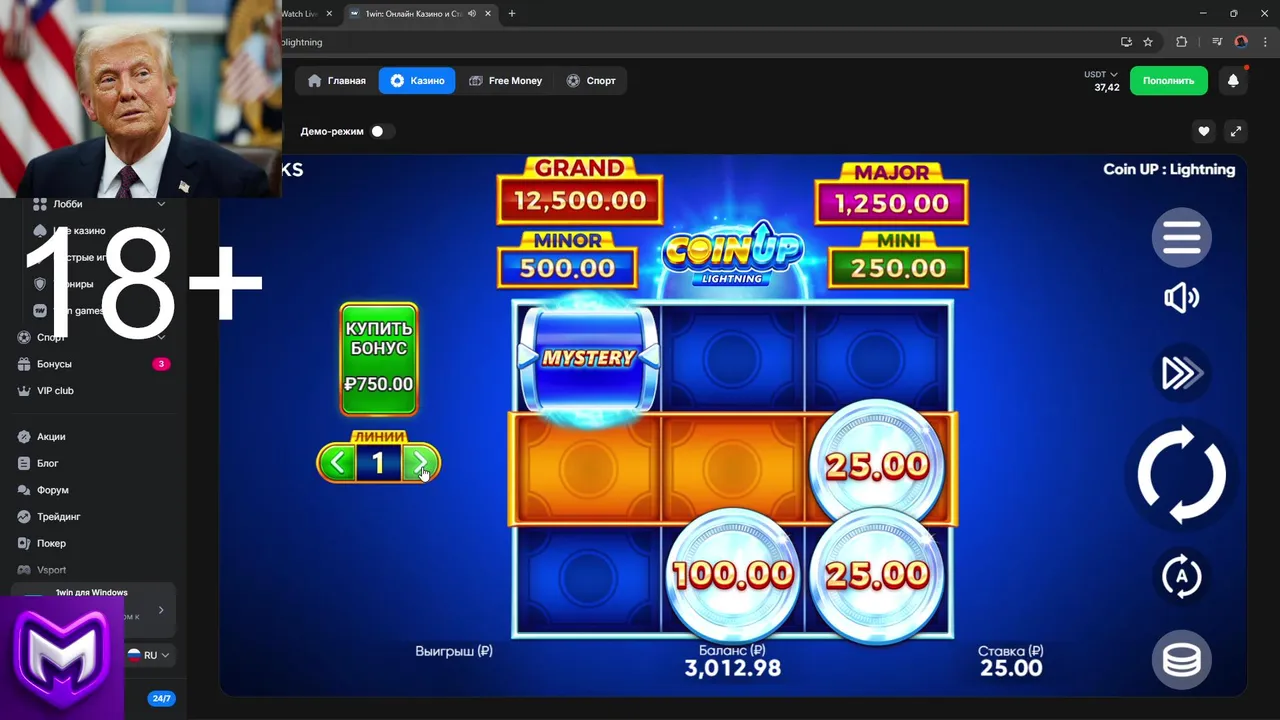Open the Free Money tab
Image resolution: width=1280 pixels, height=720 pixels.
click(505, 81)
